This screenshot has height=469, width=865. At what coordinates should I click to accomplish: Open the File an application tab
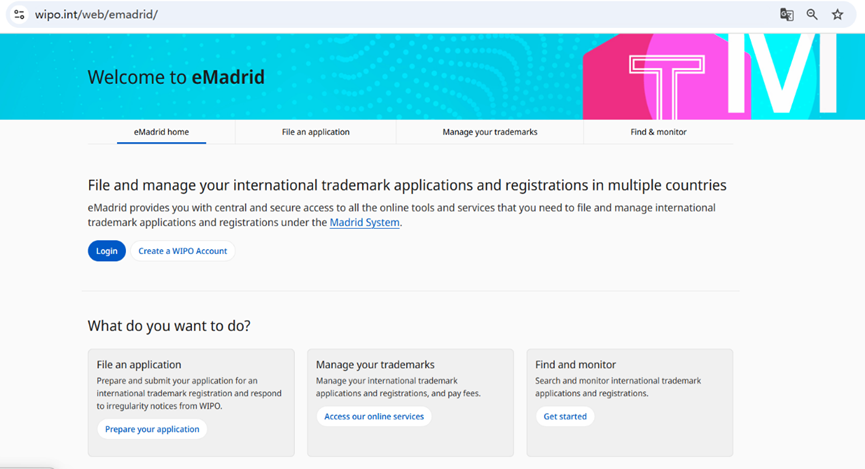tap(316, 132)
